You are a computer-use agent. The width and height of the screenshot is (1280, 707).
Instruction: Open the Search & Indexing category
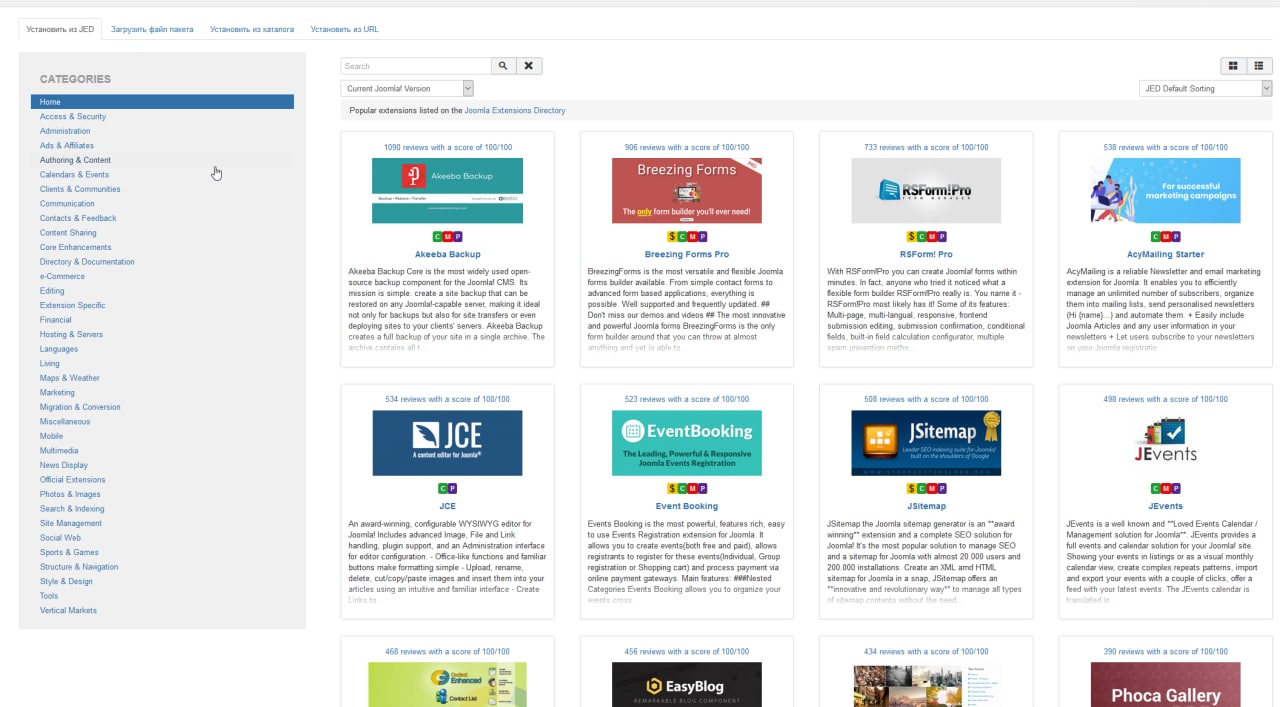pyautogui.click(x=72, y=509)
